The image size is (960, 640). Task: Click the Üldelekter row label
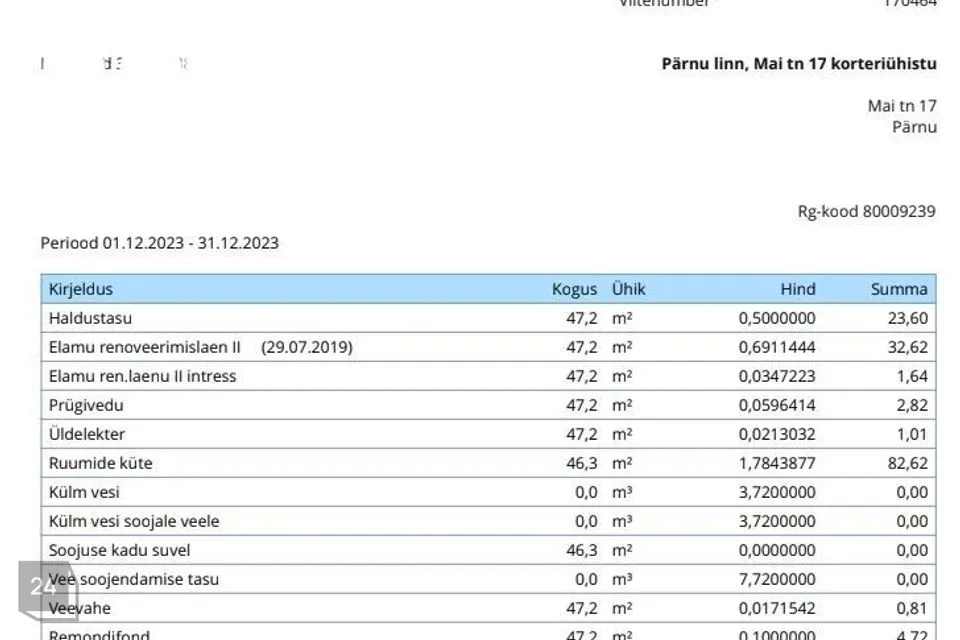pyautogui.click(x=87, y=434)
